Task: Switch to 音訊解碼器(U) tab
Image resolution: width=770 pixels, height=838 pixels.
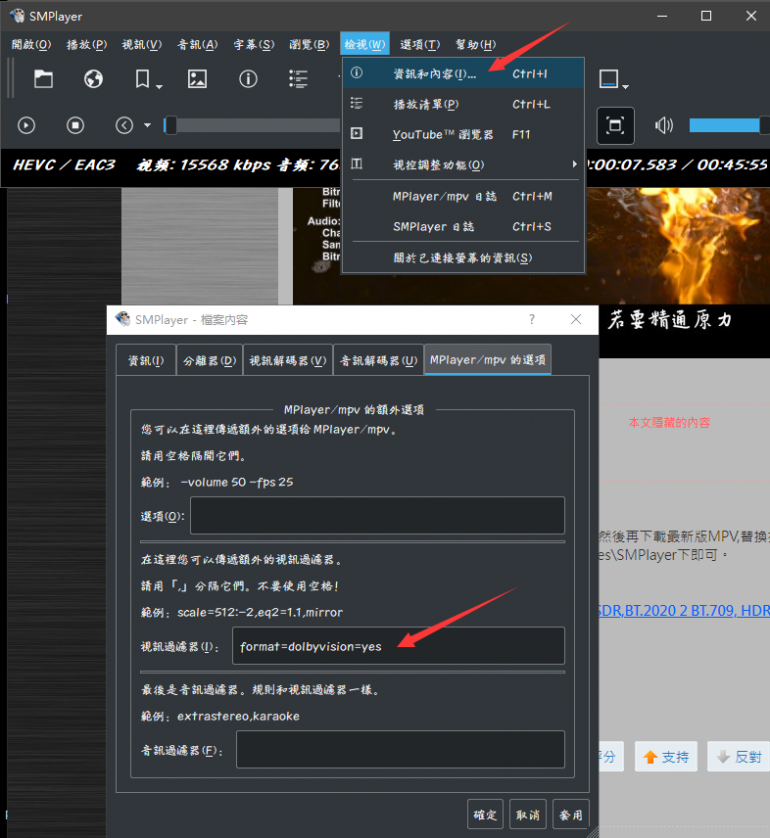Action: [378, 361]
